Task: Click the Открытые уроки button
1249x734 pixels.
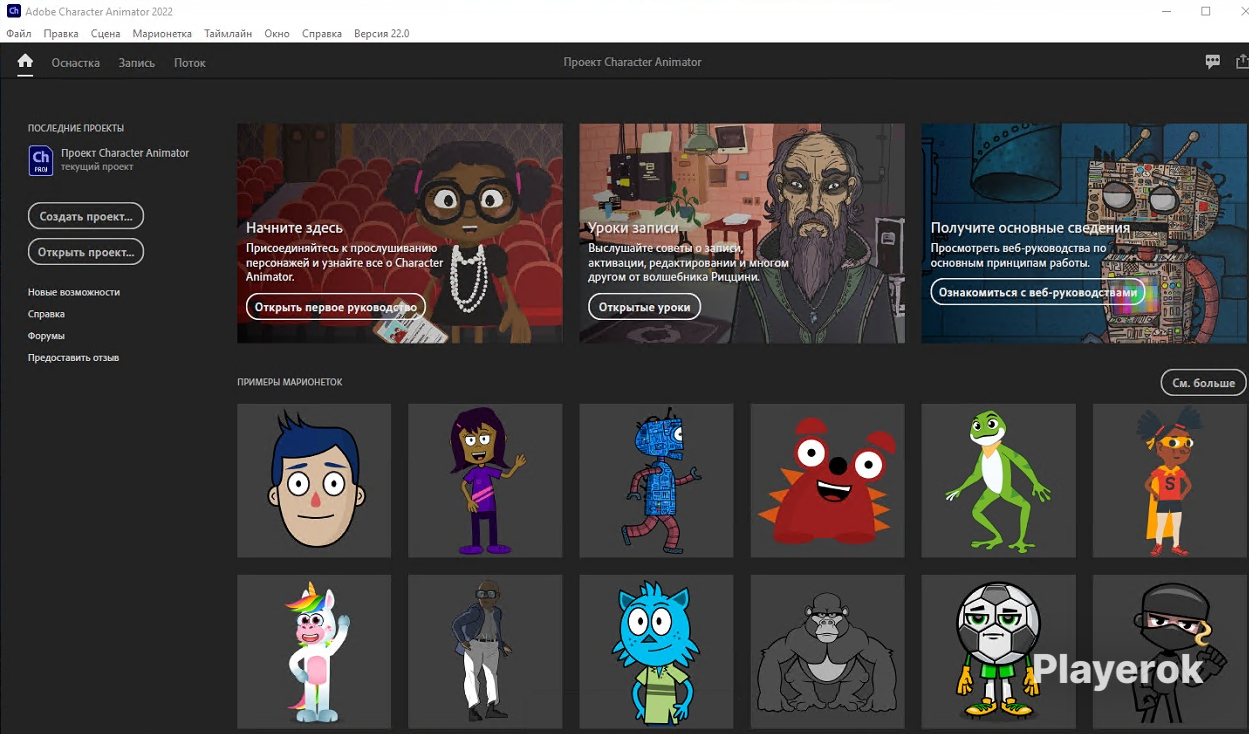Action: 644,307
